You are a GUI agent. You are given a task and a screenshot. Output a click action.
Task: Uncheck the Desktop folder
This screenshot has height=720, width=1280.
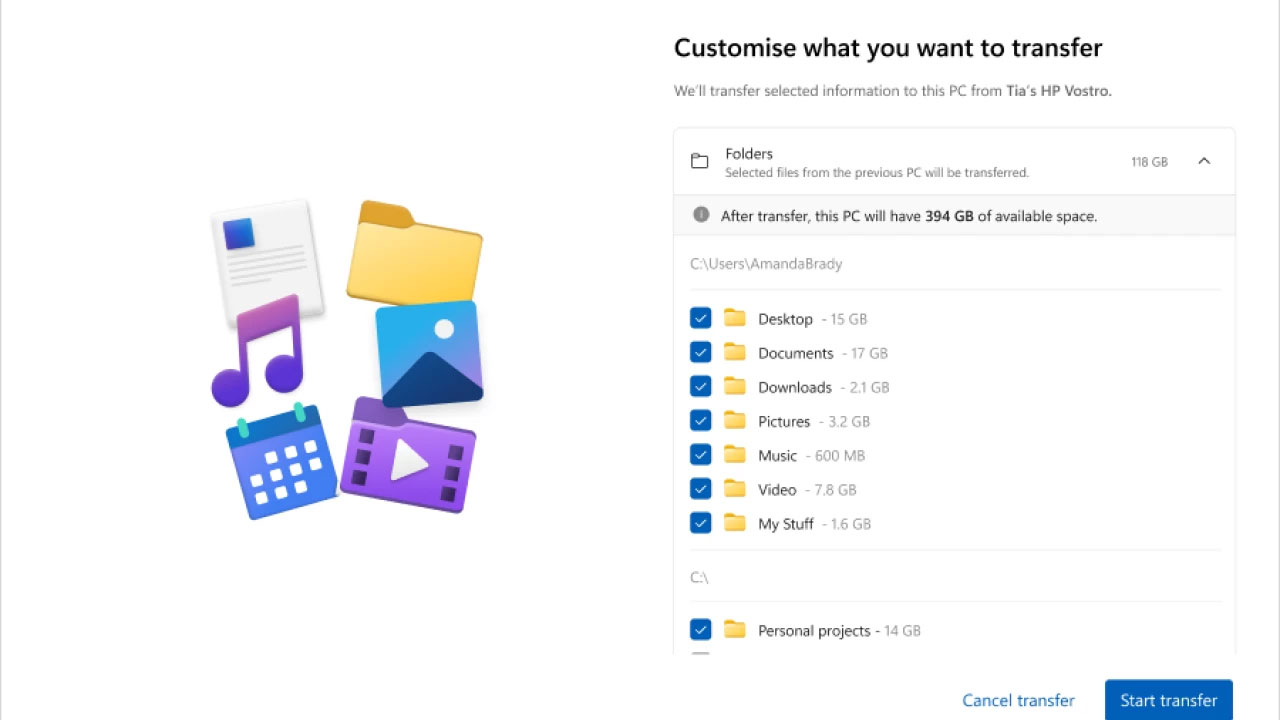click(x=700, y=317)
